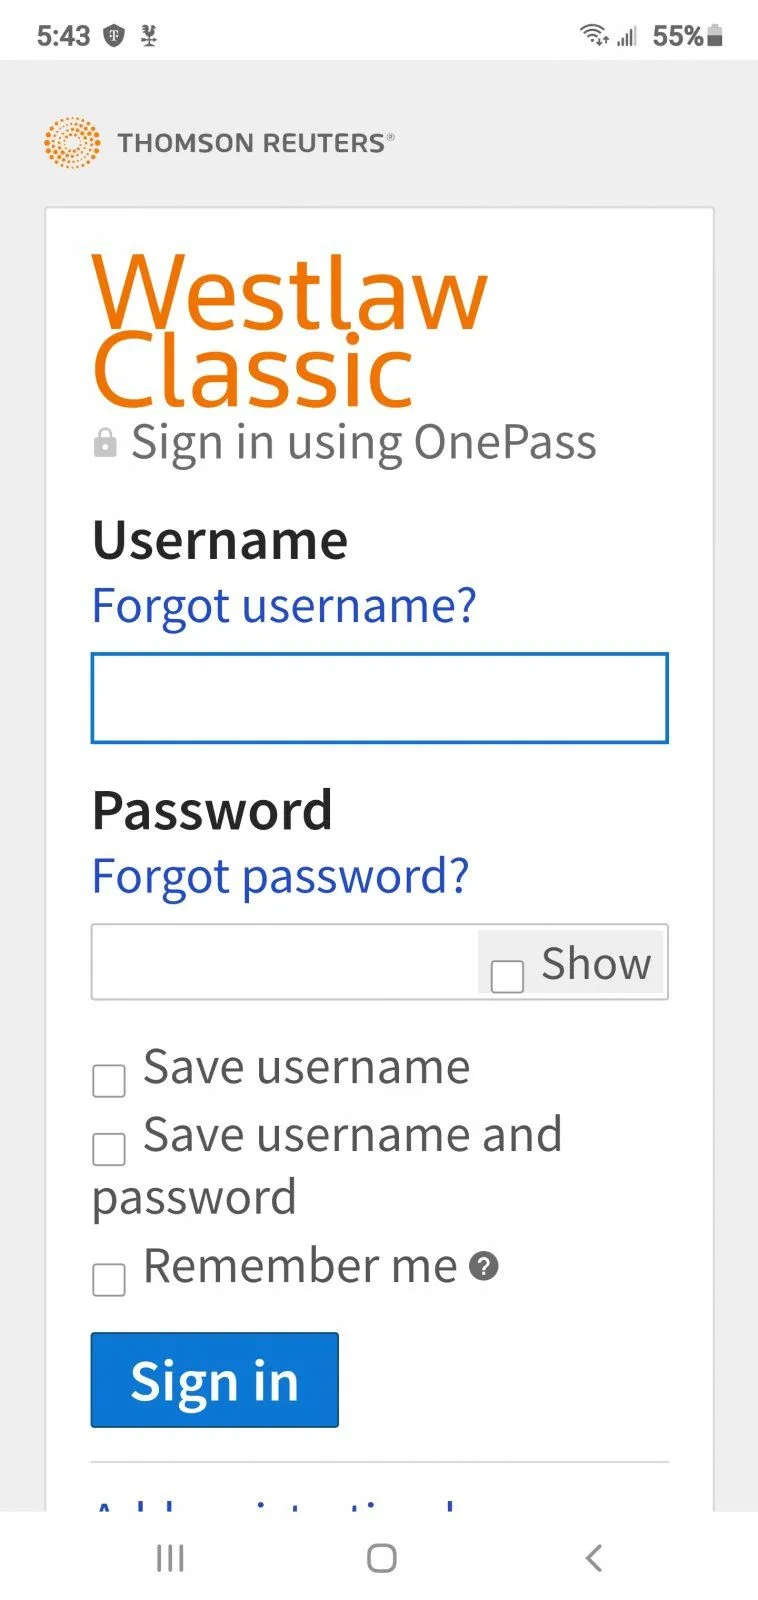This screenshot has height=1600, width=758.
Task: Click the battery indicator icon
Action: pos(712,35)
